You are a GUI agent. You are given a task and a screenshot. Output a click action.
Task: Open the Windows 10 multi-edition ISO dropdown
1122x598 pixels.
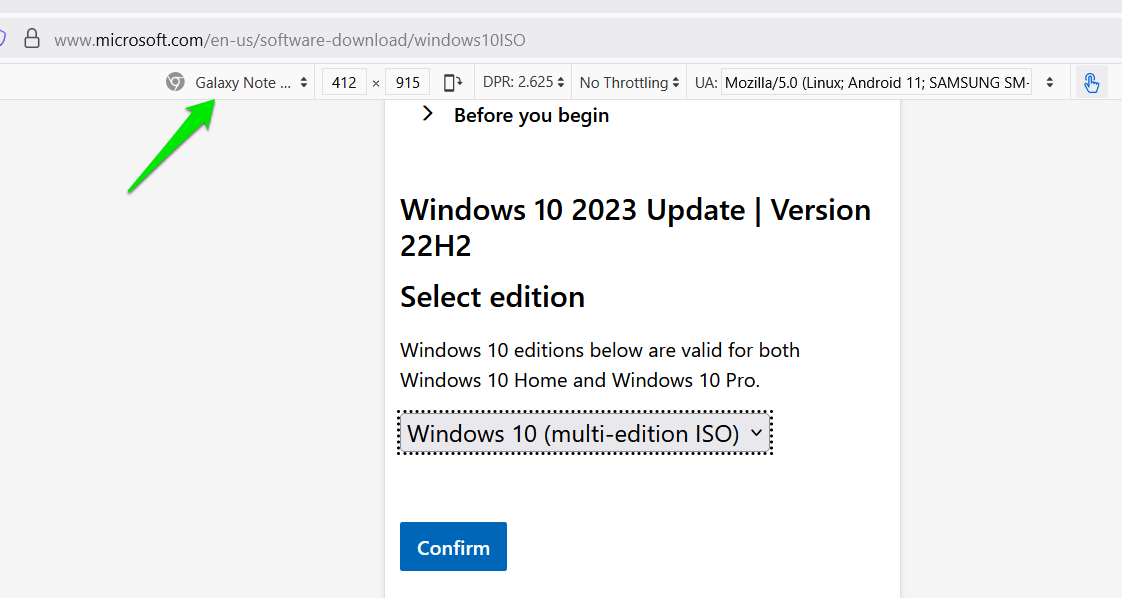(x=585, y=433)
